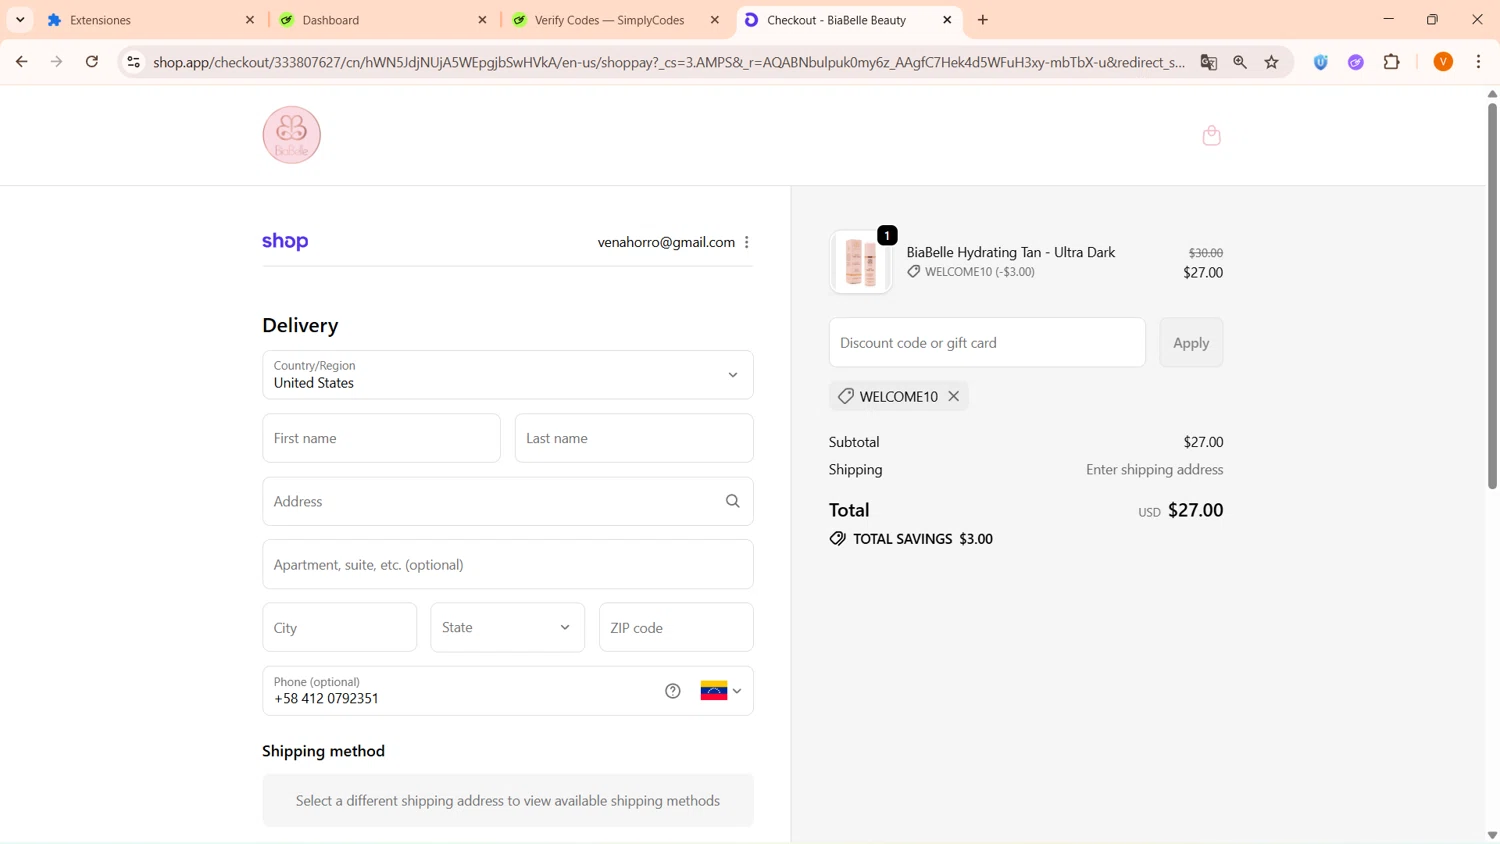Image resolution: width=1500 pixels, height=844 pixels.
Task: Open Chrome's three-dot menu
Action: click(x=1479, y=62)
